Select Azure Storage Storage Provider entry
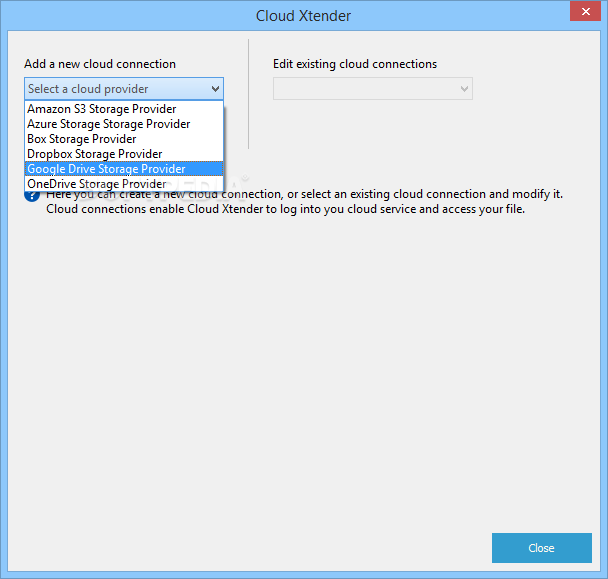This screenshot has width=608, height=579. tap(124, 124)
